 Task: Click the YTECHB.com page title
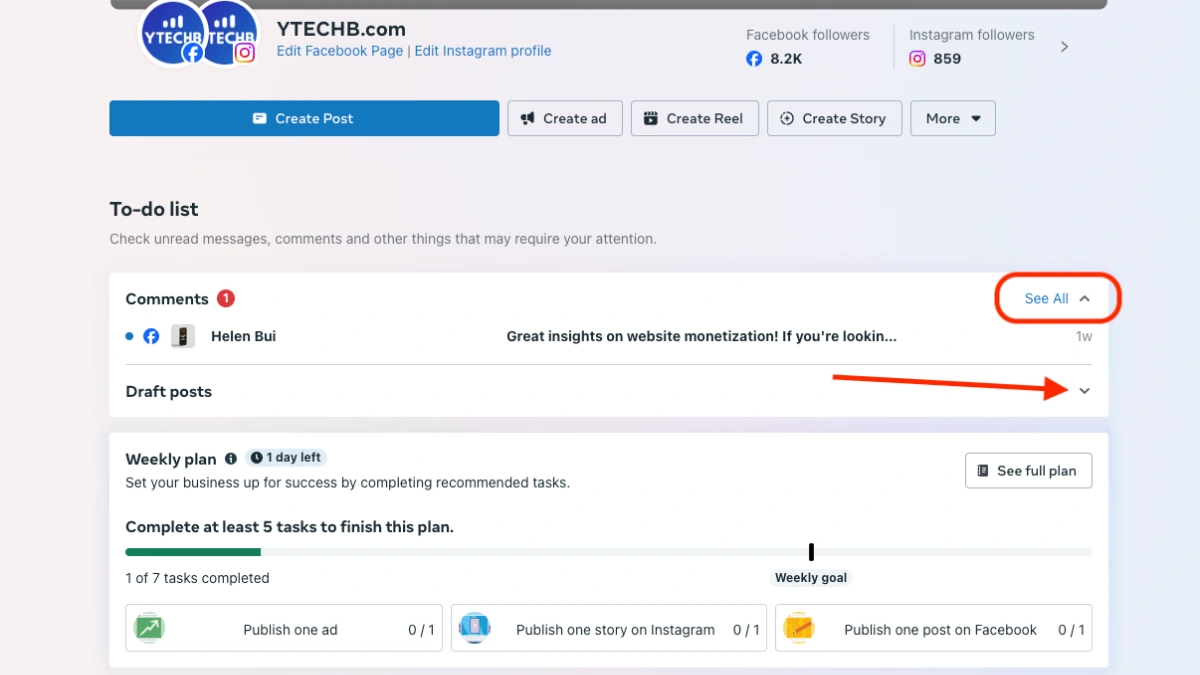[341, 29]
